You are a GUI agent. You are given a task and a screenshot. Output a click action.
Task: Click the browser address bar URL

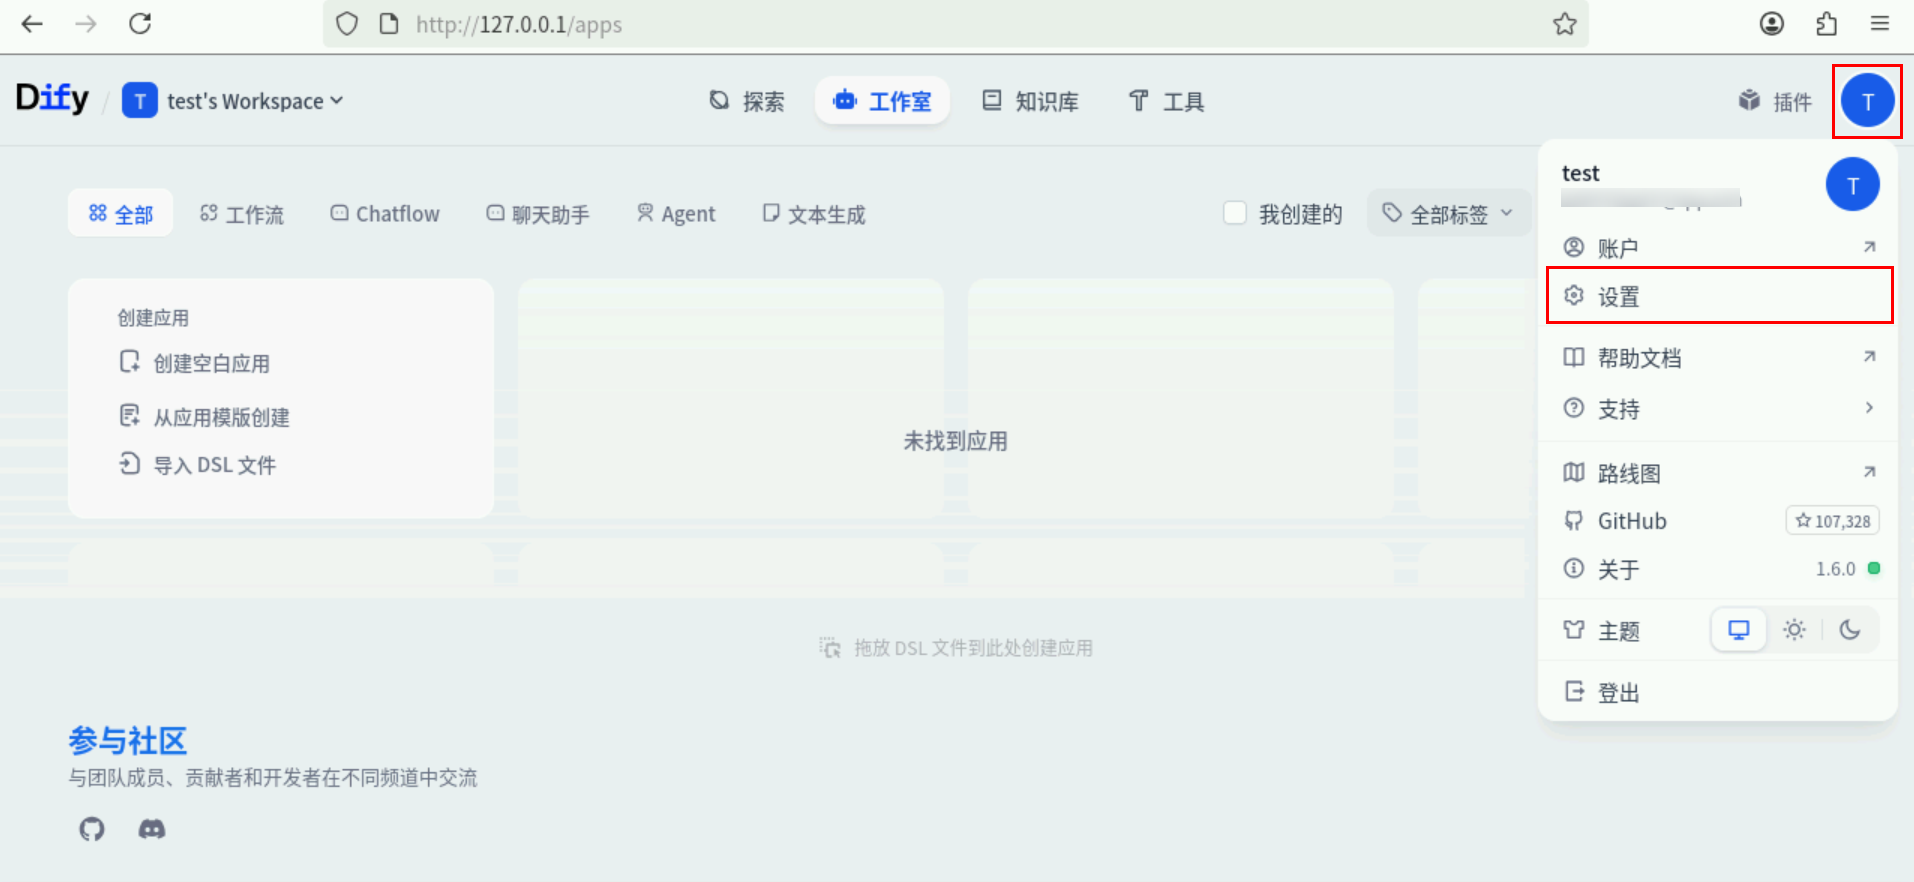(519, 24)
